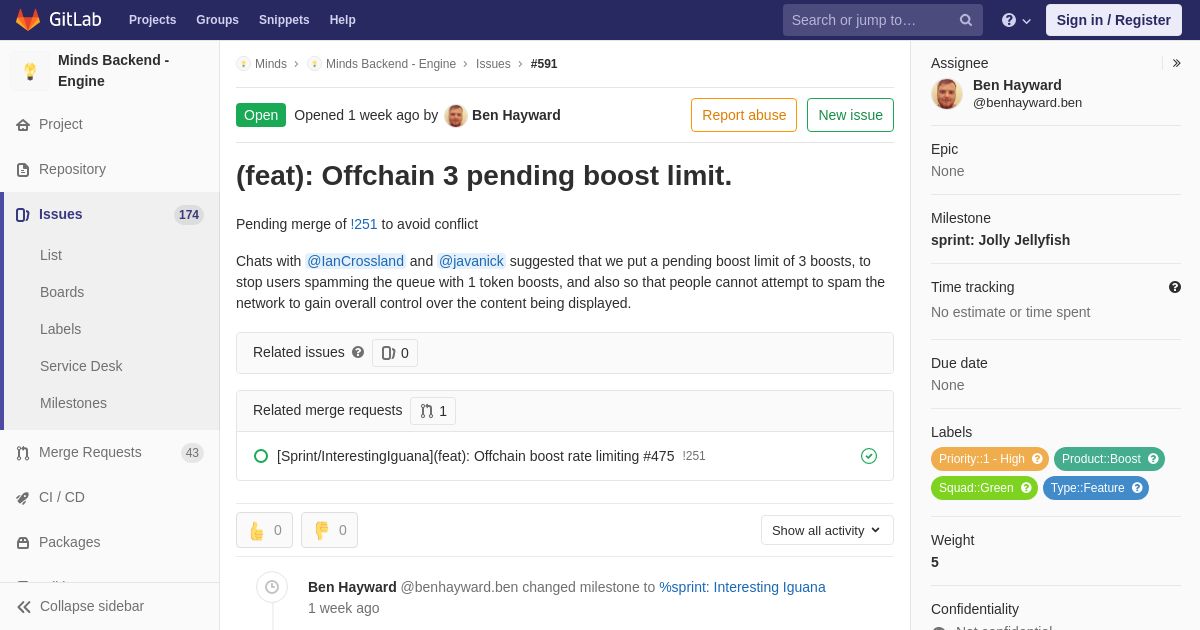This screenshot has height=630, width=1200.
Task: Open the Show all activity dropdown
Action: tap(827, 530)
